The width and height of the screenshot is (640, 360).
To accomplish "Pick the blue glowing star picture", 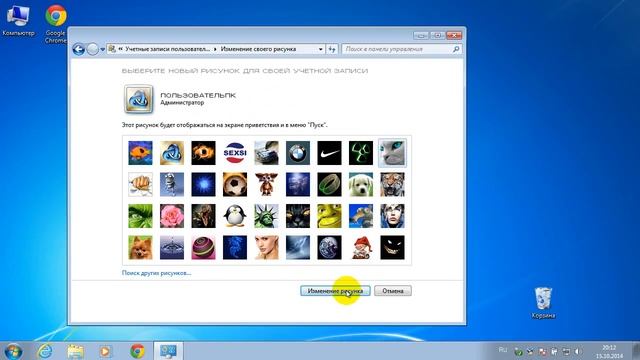I will (203, 184).
